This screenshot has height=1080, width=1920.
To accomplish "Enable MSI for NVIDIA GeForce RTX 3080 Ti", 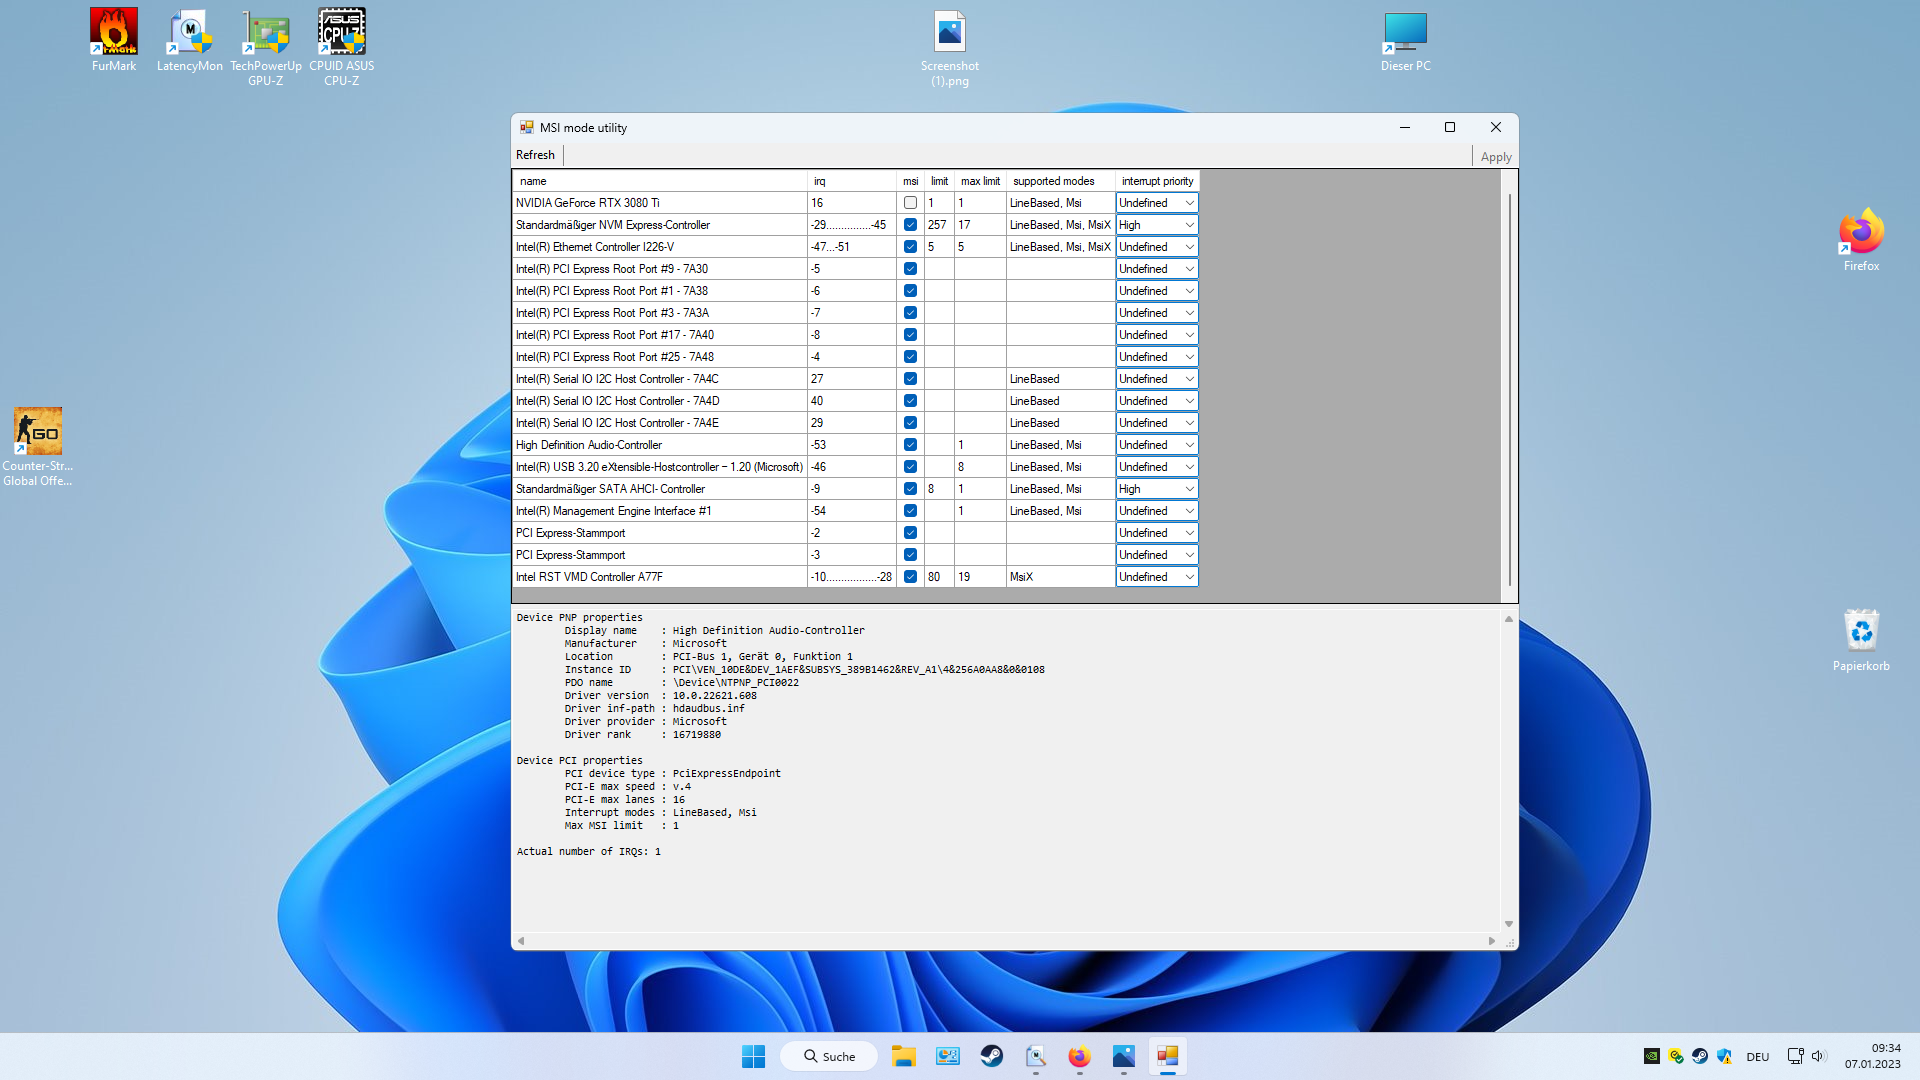I will click(x=910, y=203).
